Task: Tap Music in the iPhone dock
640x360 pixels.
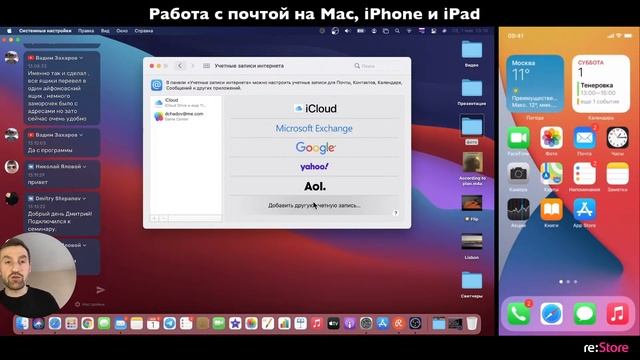Action: (x=618, y=314)
